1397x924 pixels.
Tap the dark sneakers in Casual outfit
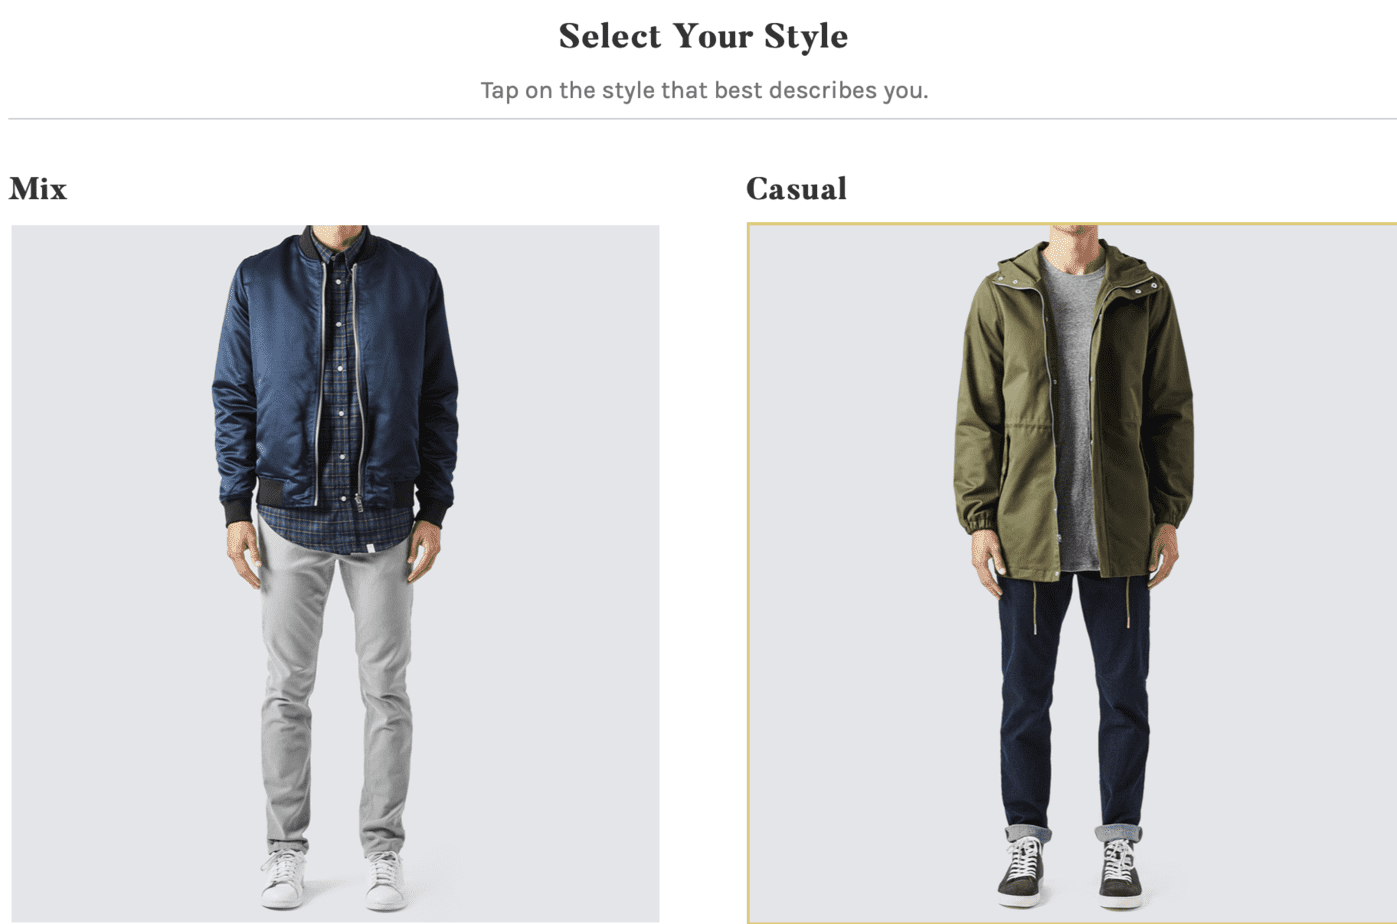1070,870
